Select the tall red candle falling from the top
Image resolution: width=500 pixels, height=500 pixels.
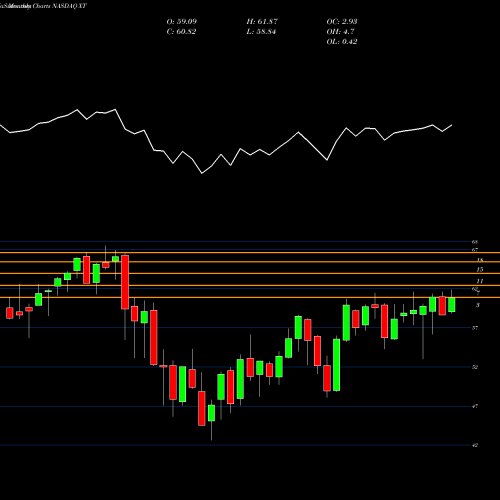125,282
